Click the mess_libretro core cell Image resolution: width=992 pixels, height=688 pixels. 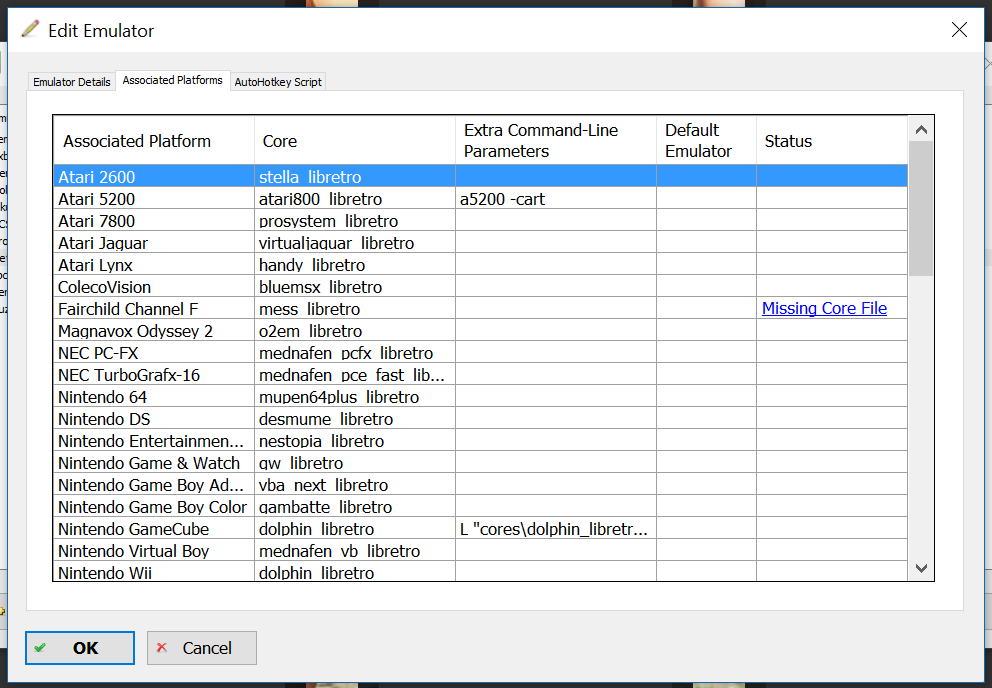(x=355, y=308)
